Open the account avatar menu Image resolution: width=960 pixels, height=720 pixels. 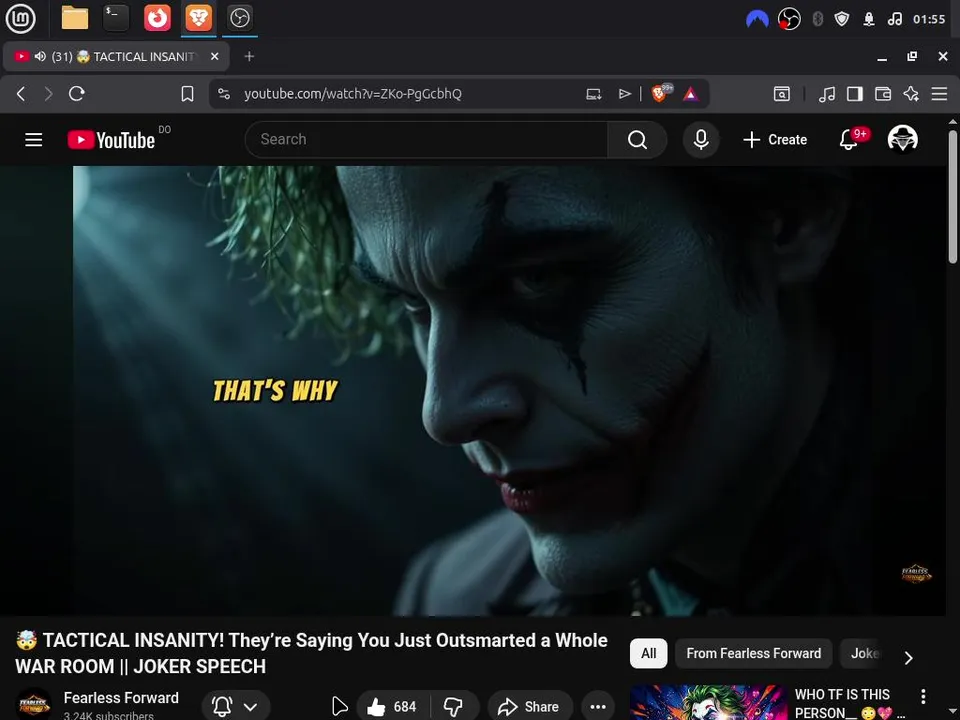point(902,139)
